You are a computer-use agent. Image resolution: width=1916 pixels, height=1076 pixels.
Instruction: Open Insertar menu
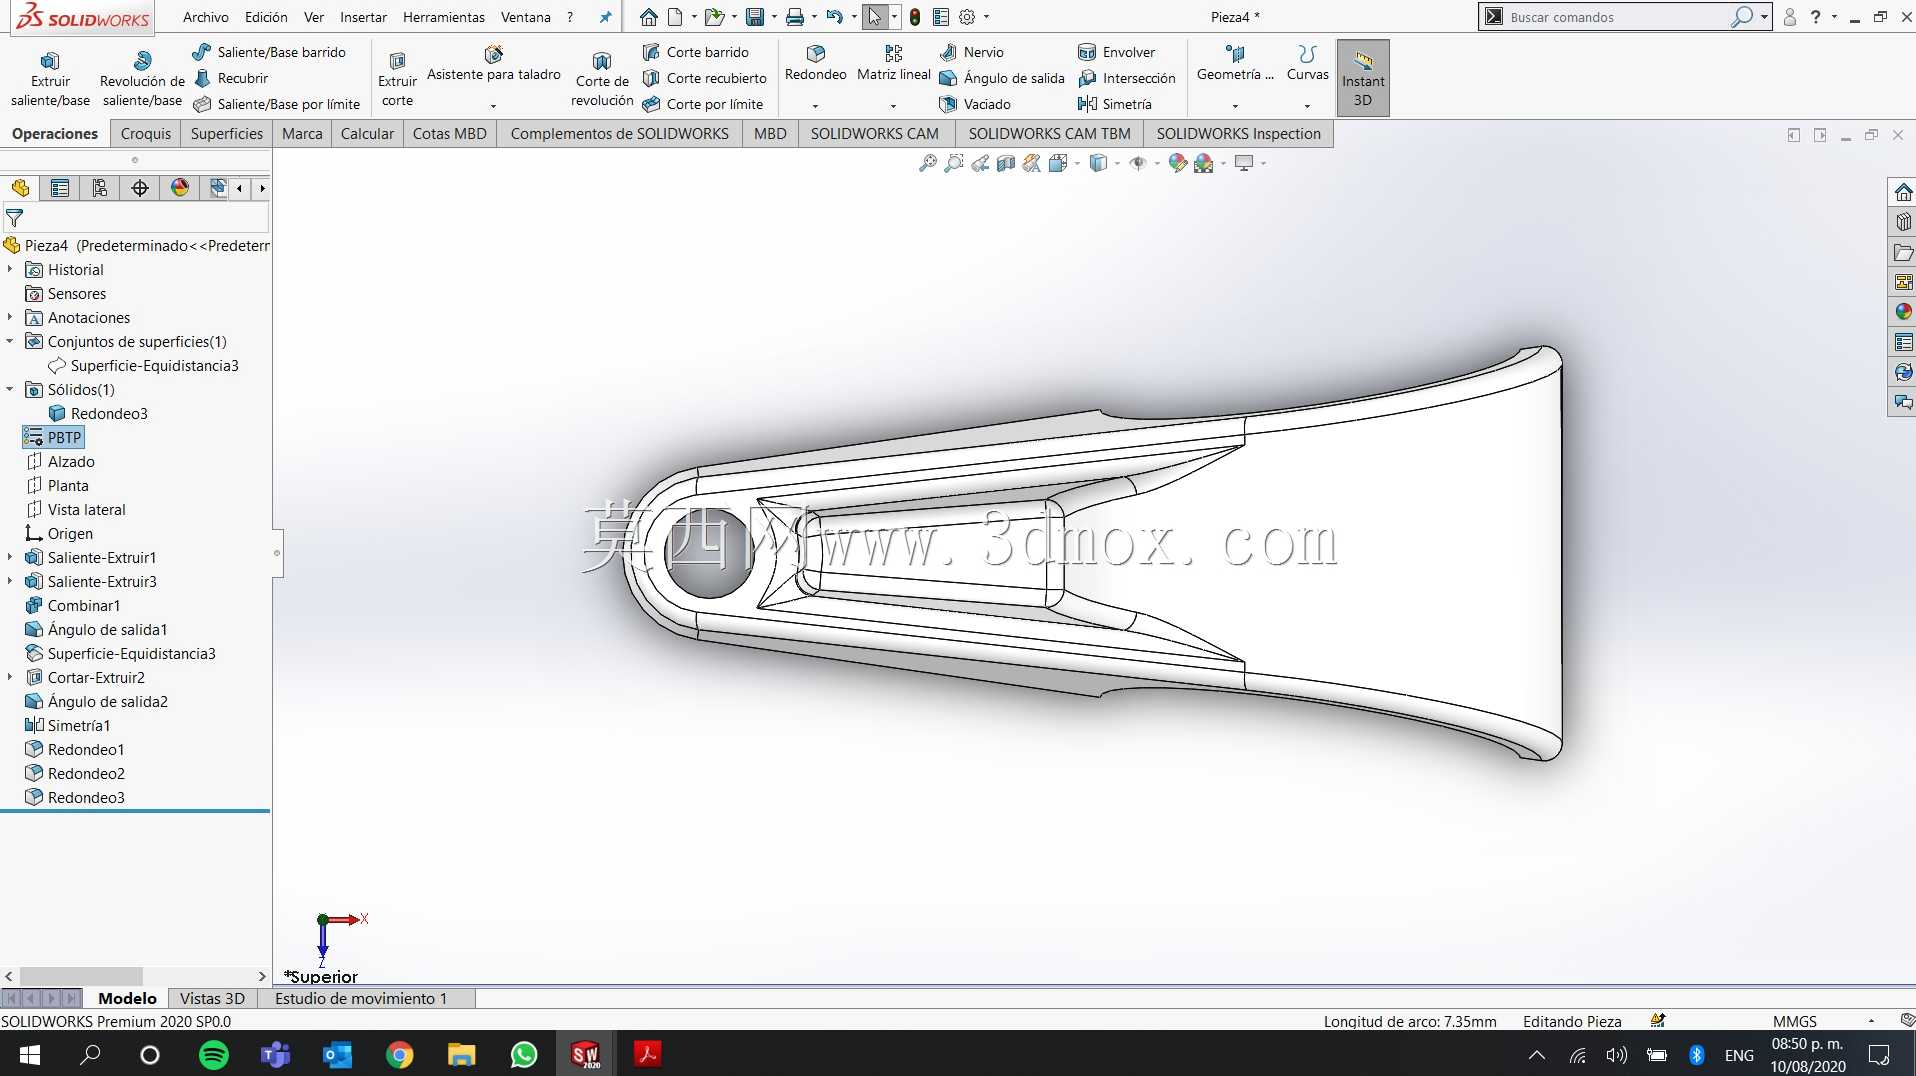(363, 17)
